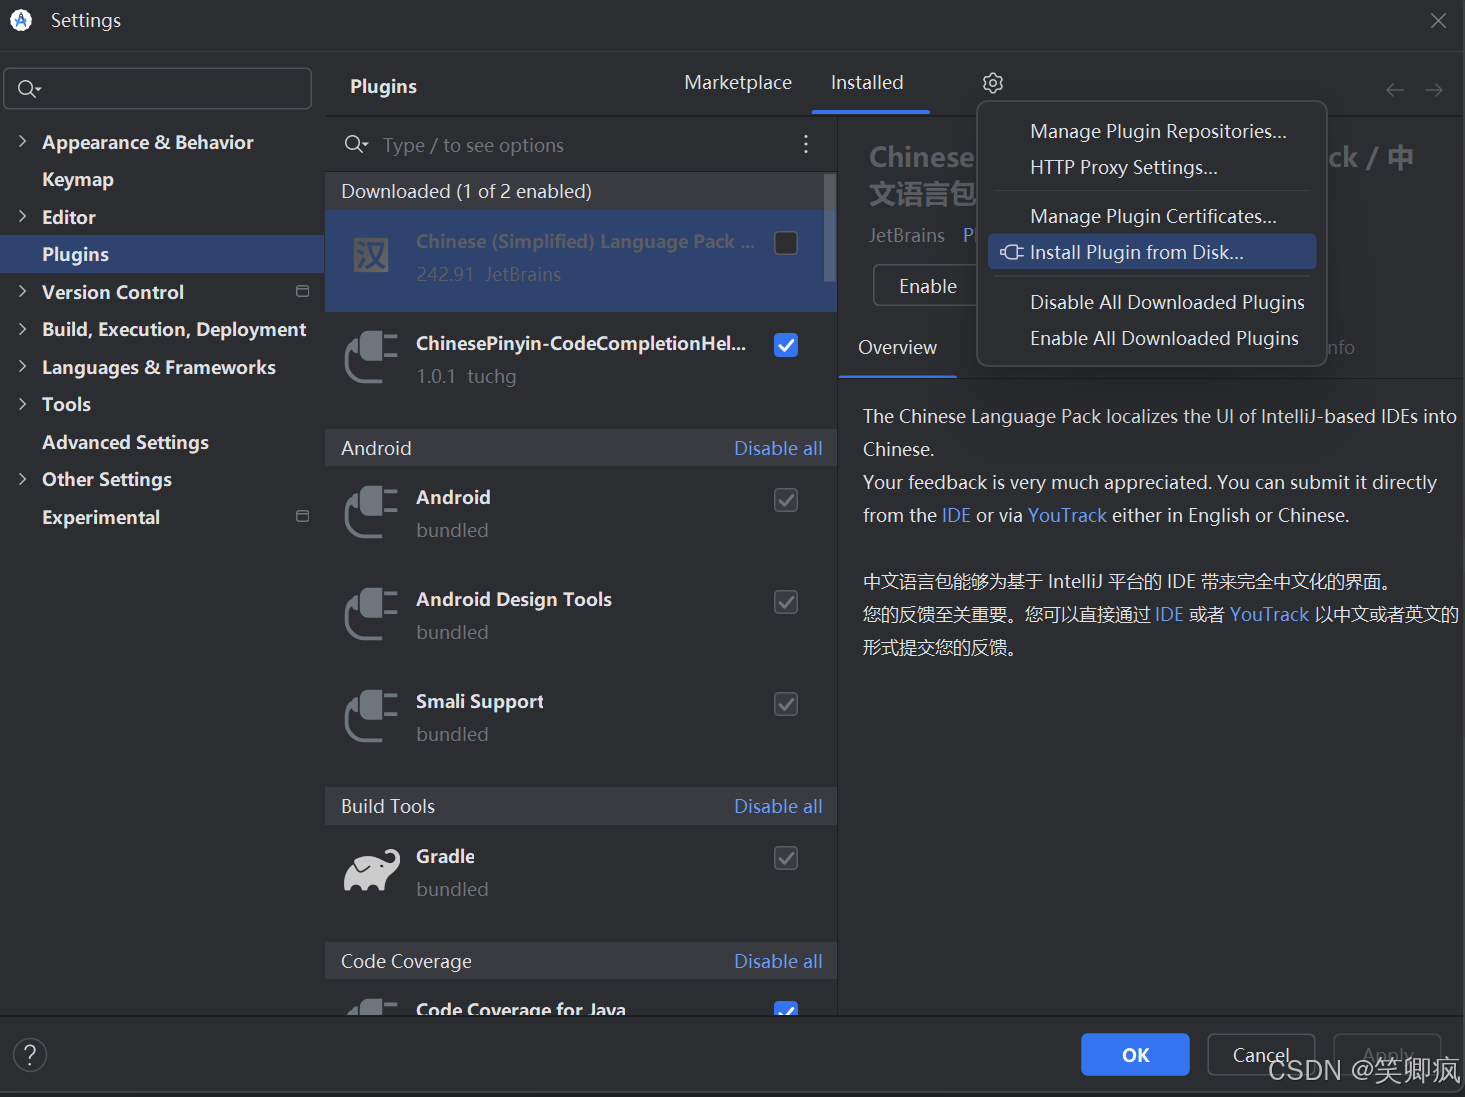Click ChinesePinyin plugin plug icon

371,358
